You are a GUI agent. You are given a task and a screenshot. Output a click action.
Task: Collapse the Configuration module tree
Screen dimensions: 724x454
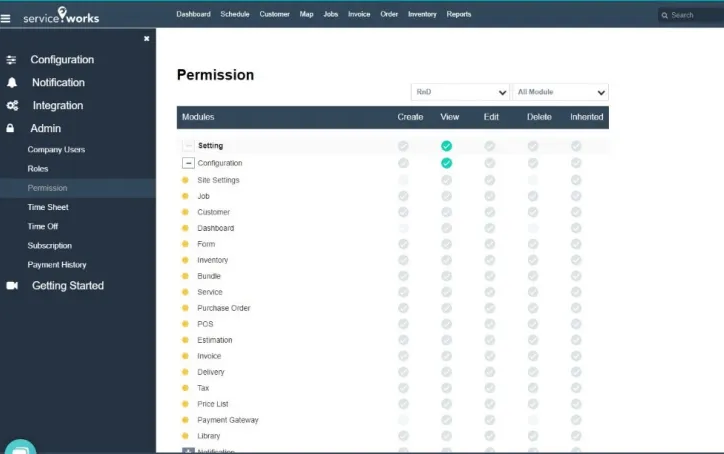187,163
